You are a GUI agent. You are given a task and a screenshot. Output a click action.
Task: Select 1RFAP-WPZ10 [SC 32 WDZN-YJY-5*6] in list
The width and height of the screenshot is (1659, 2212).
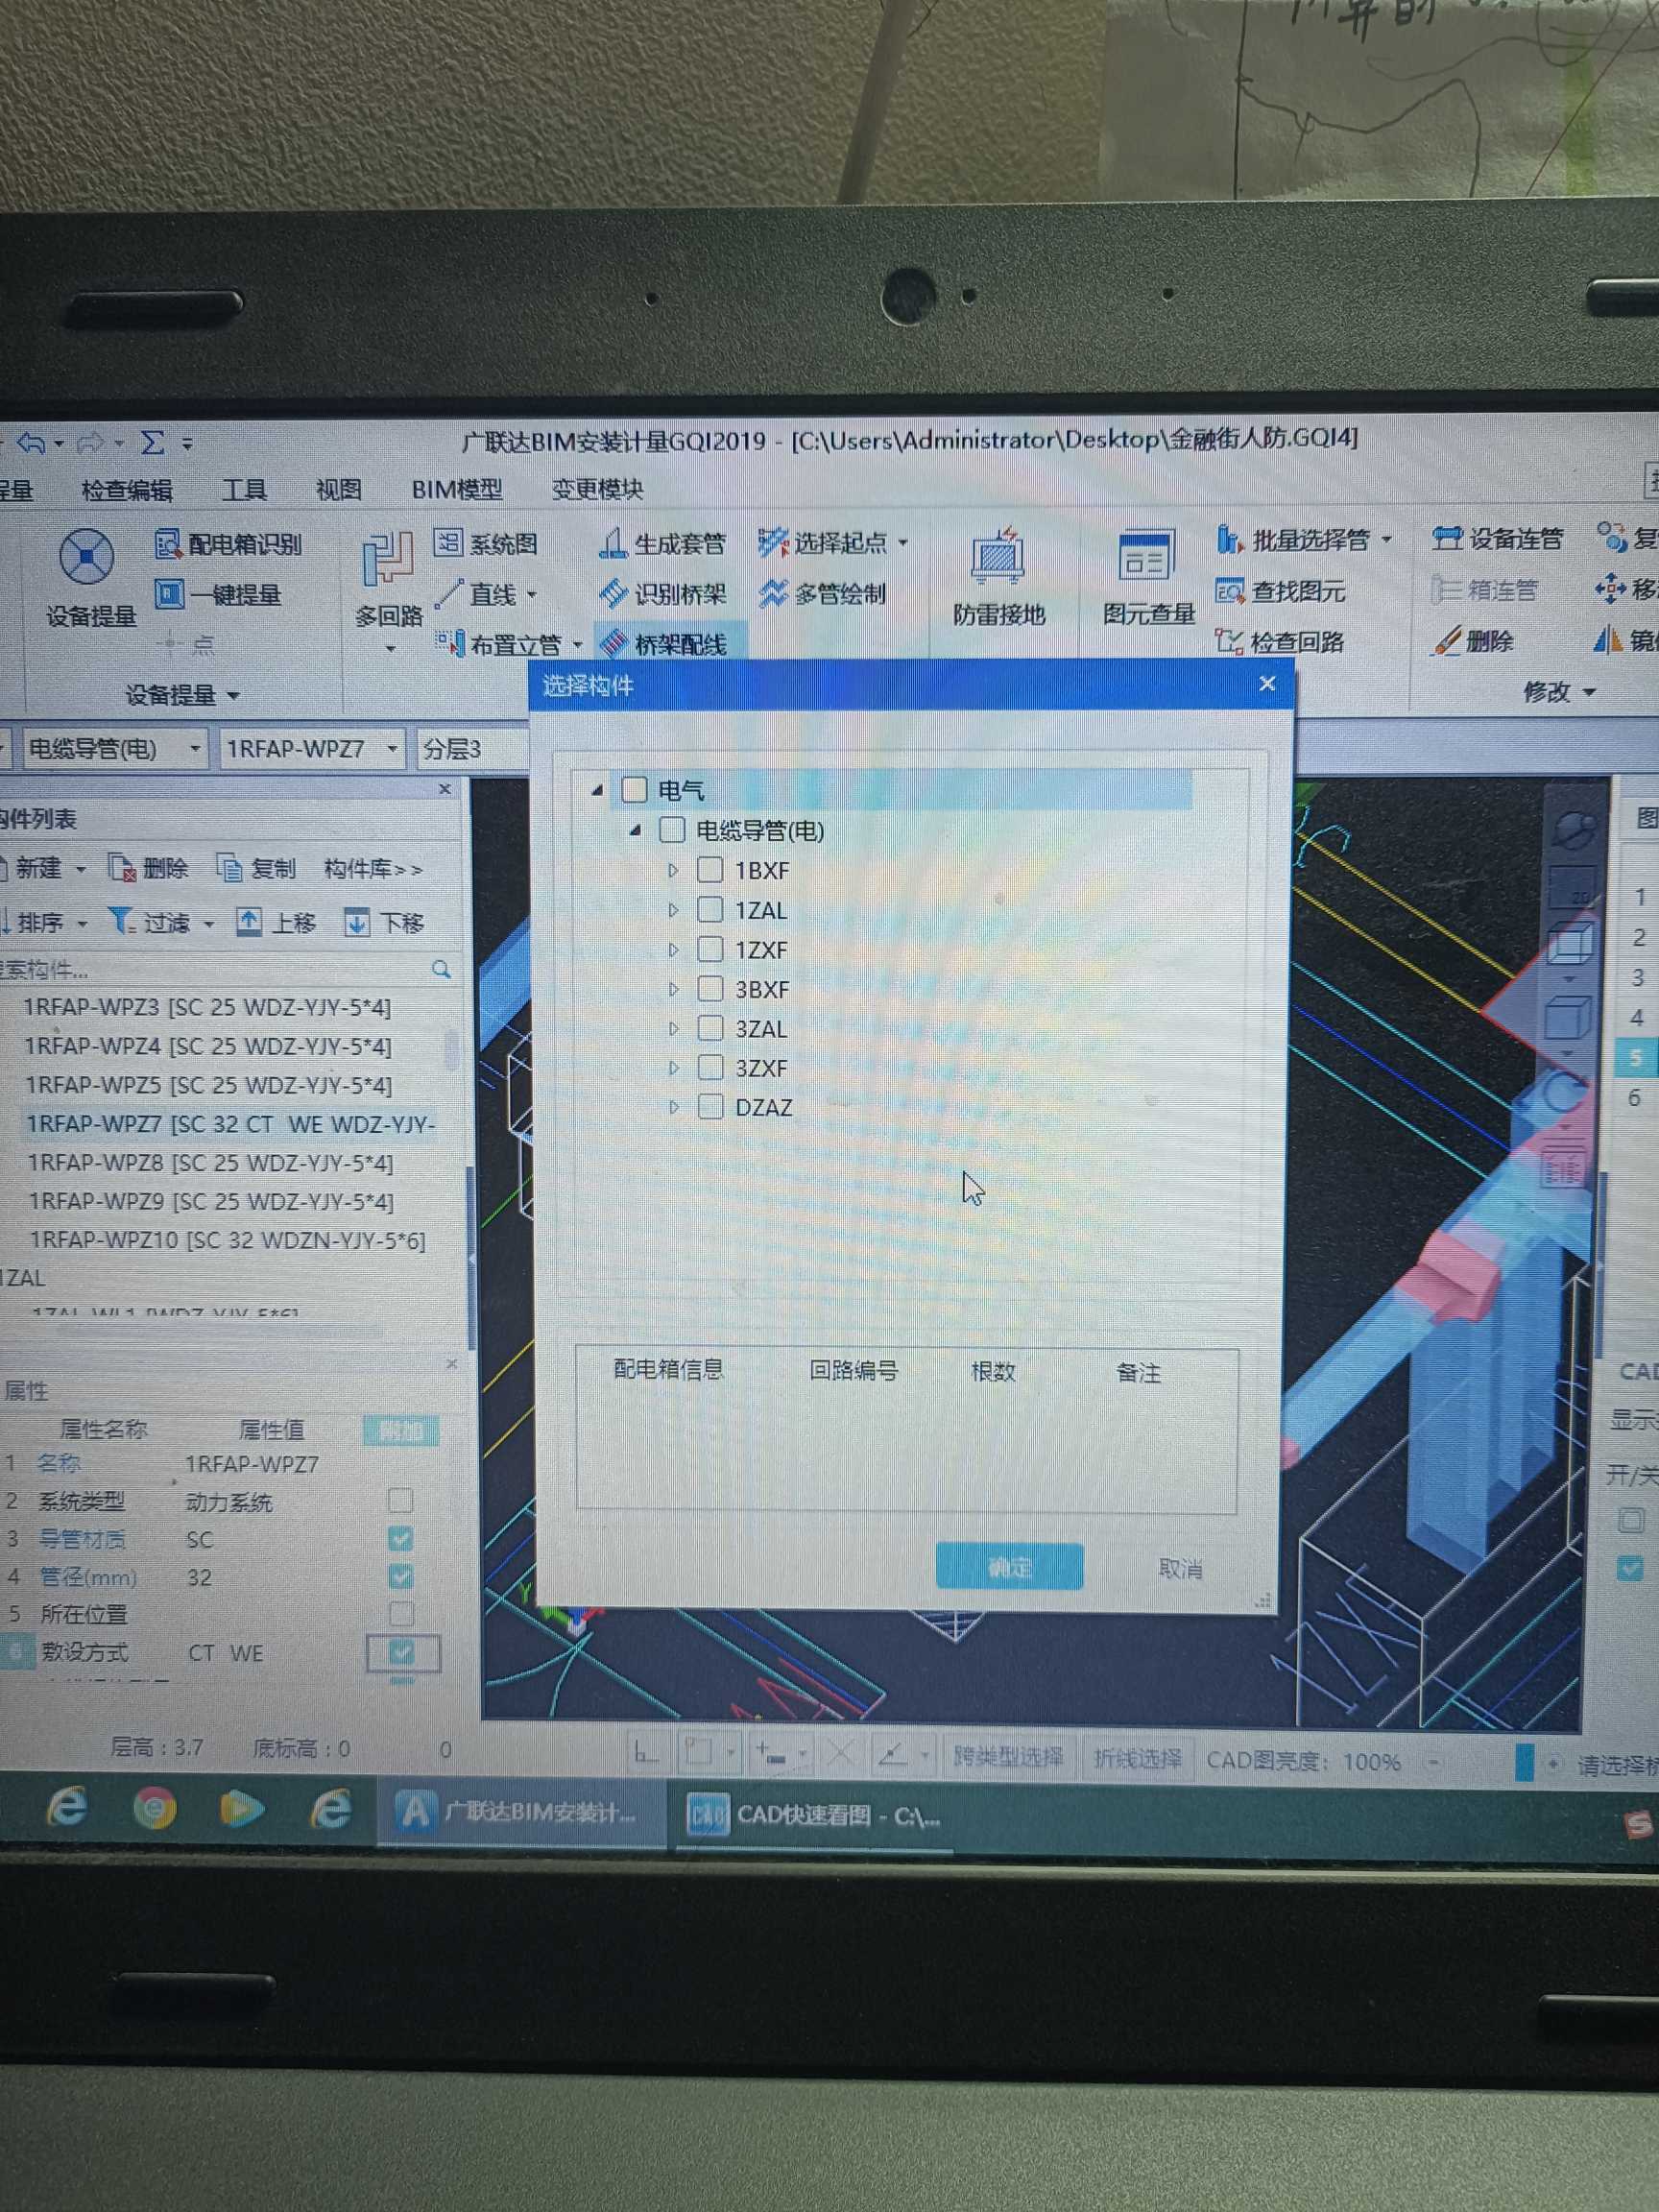point(227,1240)
